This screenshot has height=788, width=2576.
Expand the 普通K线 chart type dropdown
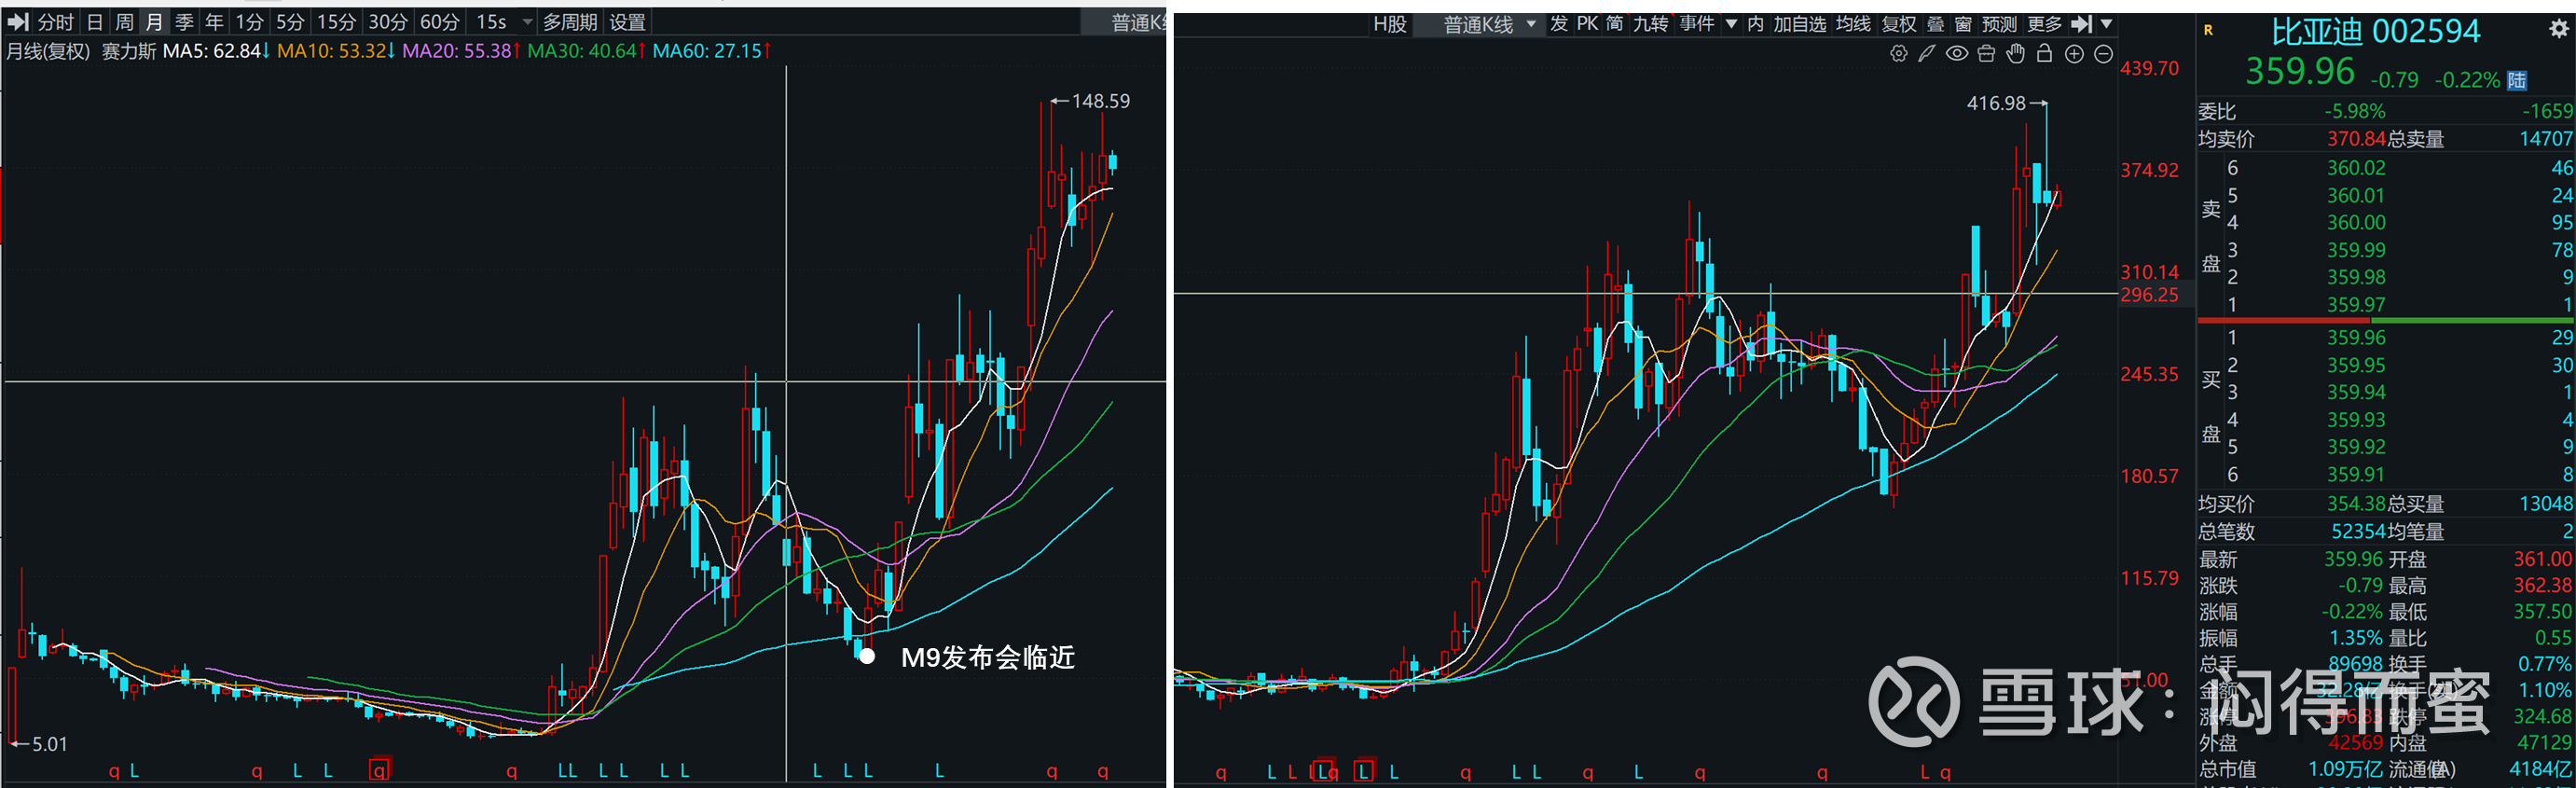1531,24
